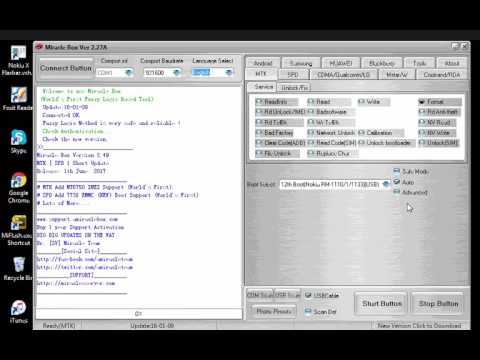The height and width of the screenshot is (360, 480).
Task: Click the Connect Button
Action: point(66,68)
